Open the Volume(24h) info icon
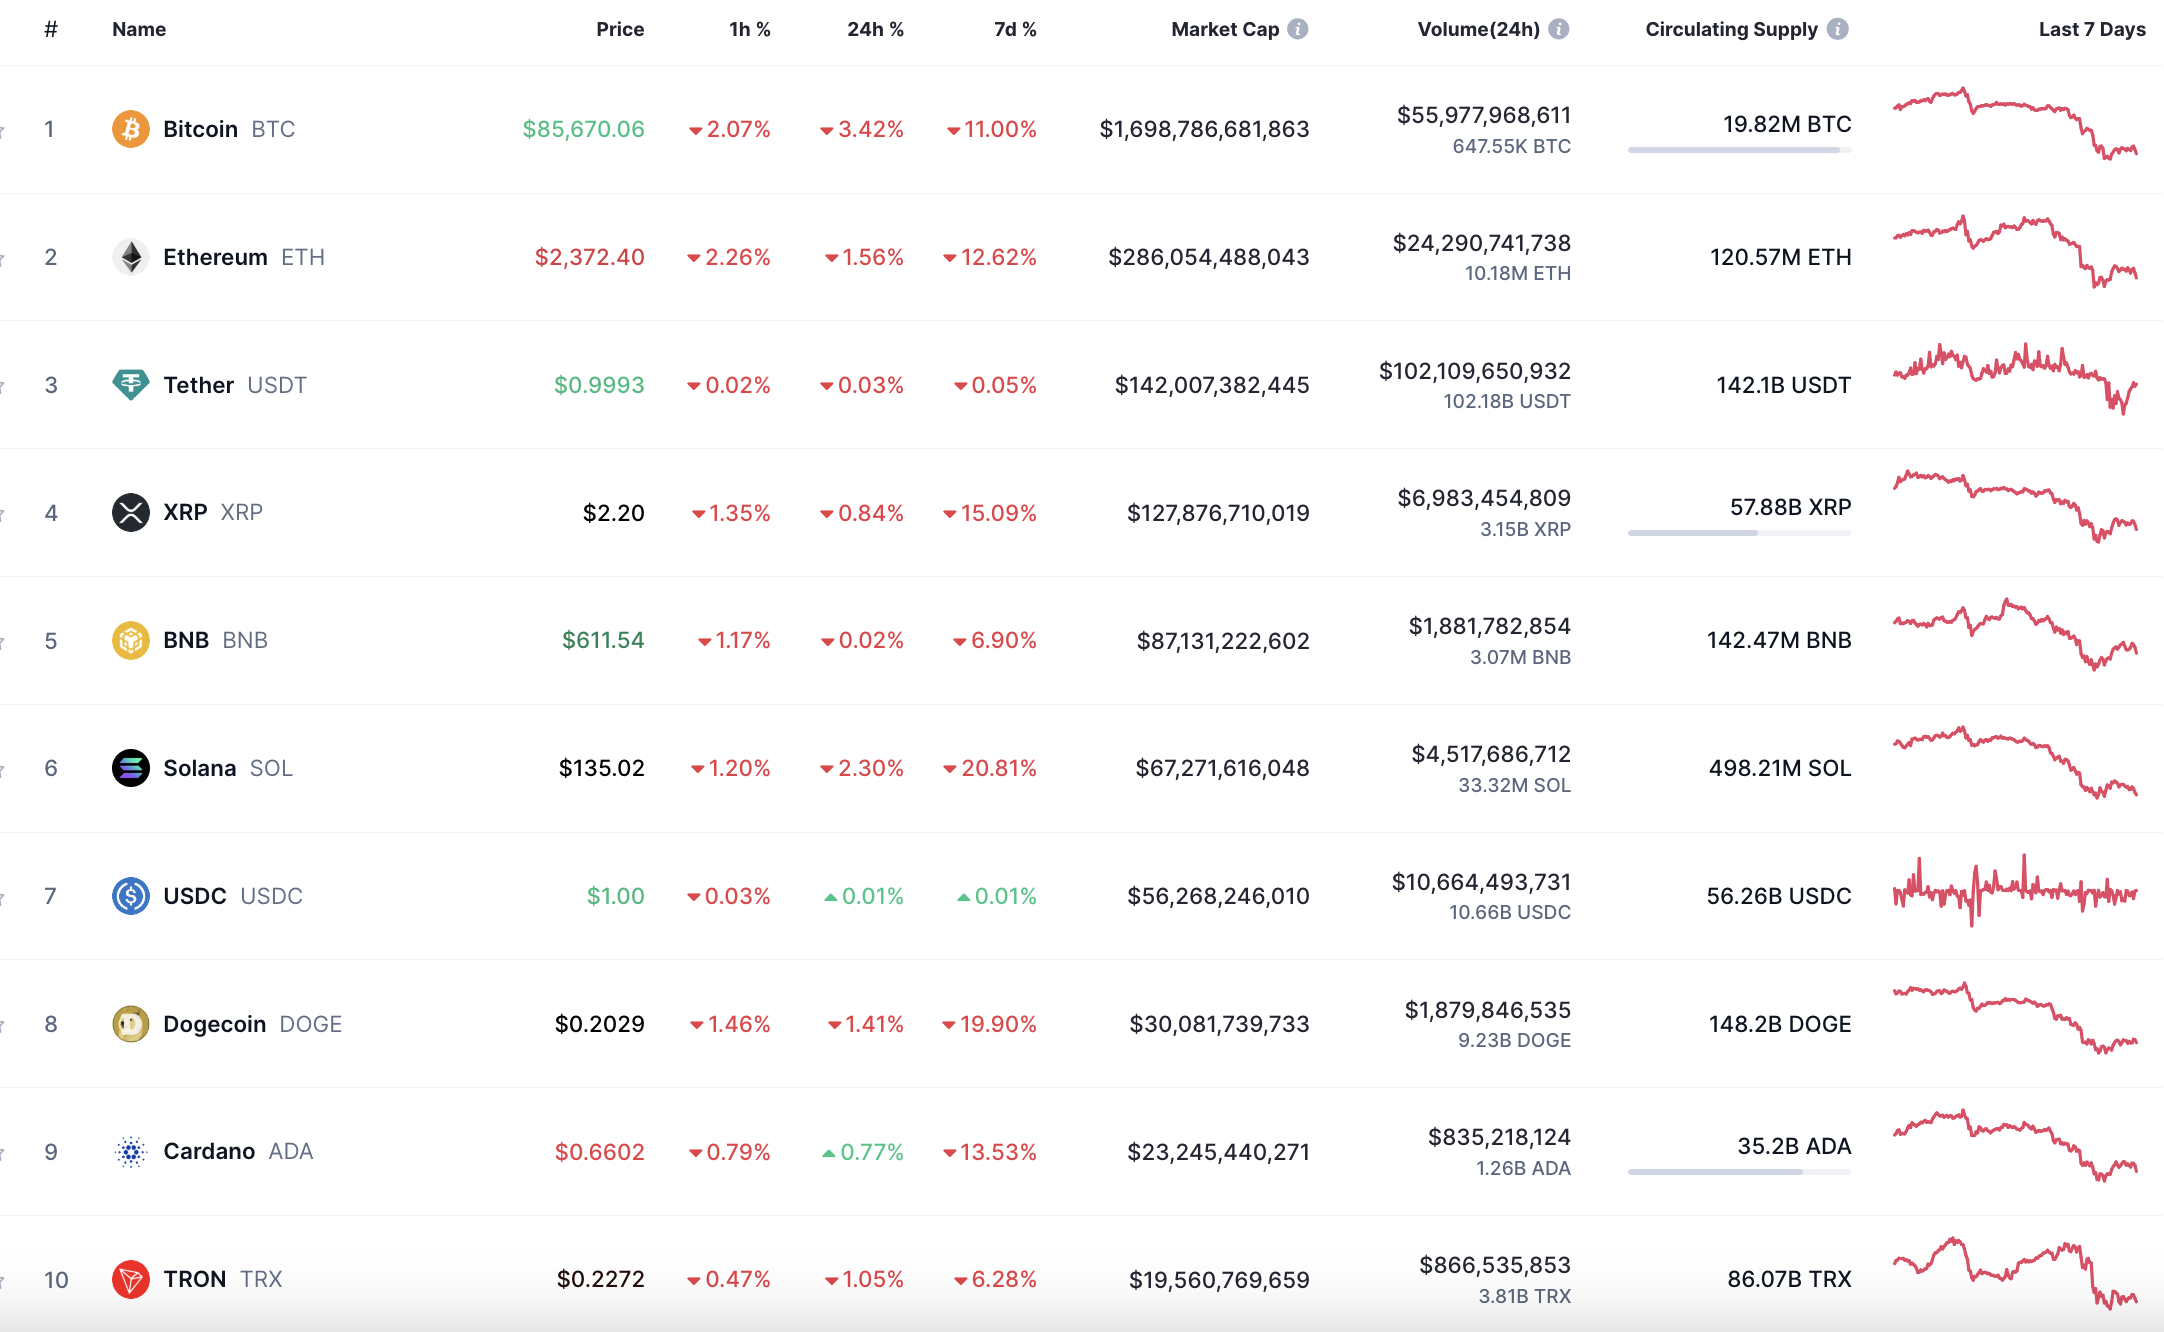 [x=1559, y=29]
